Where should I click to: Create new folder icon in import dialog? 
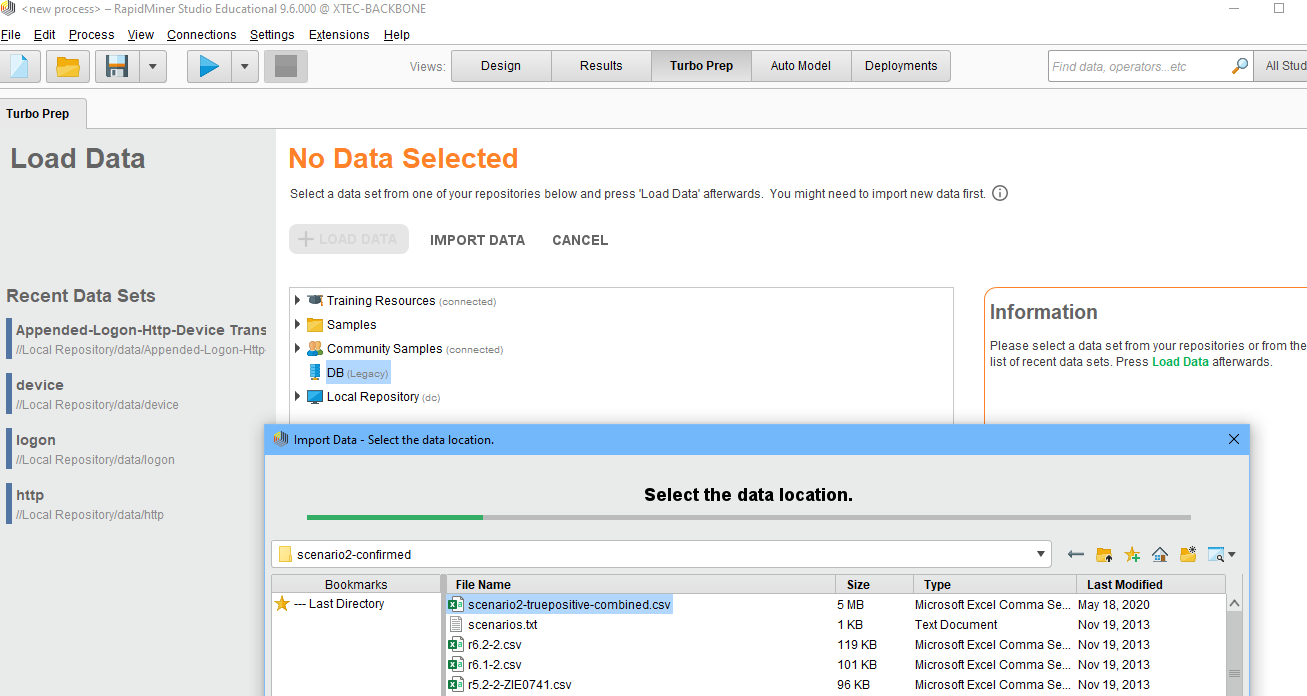coord(1188,554)
